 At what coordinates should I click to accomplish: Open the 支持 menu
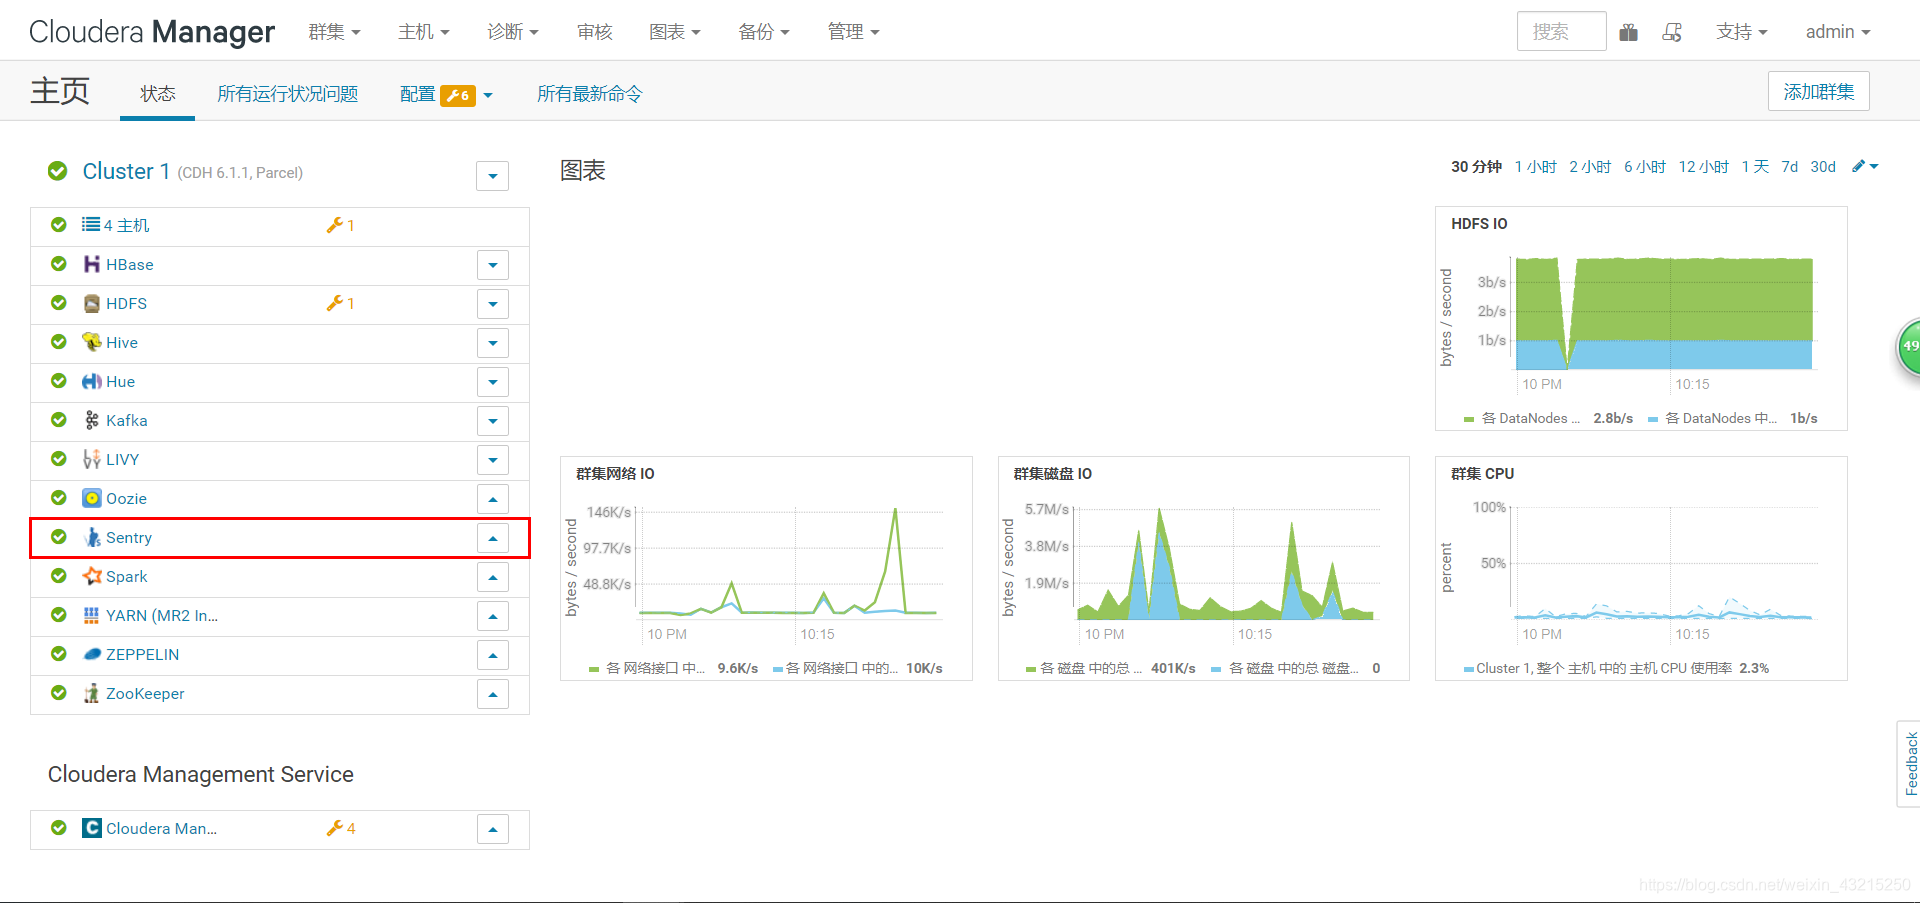[x=1742, y=32]
